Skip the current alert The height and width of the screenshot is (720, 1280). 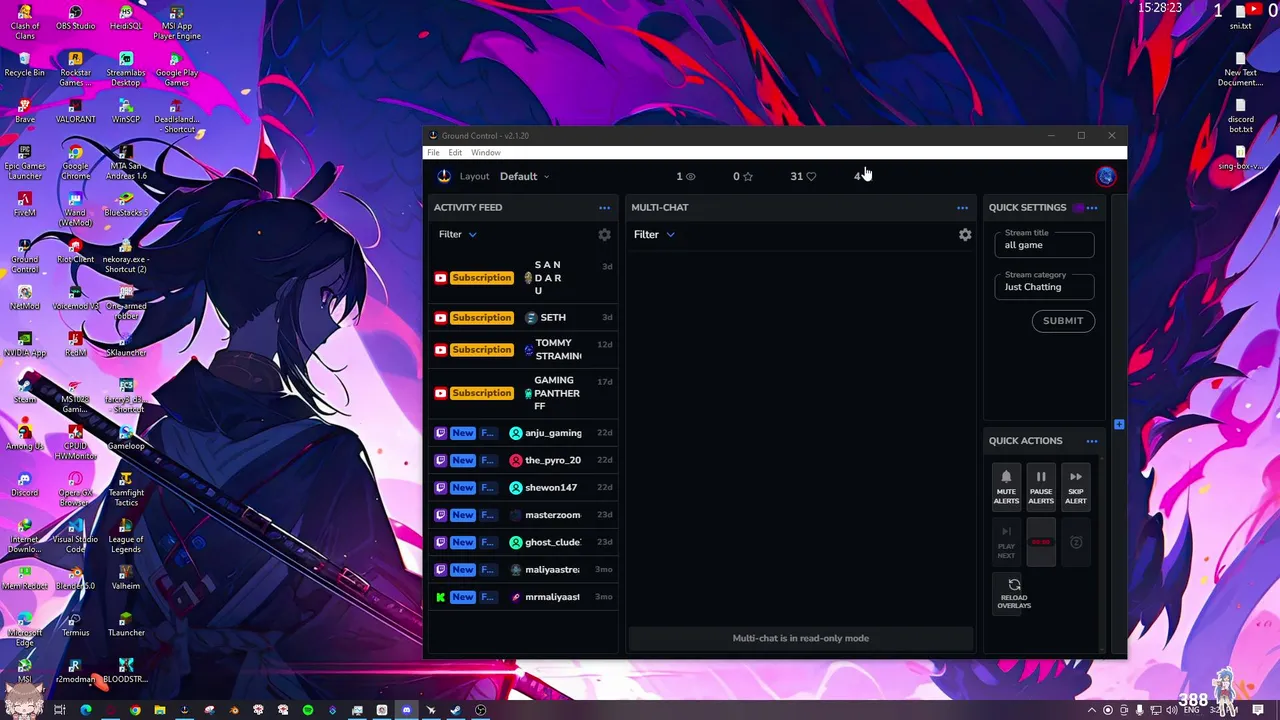(x=1075, y=487)
